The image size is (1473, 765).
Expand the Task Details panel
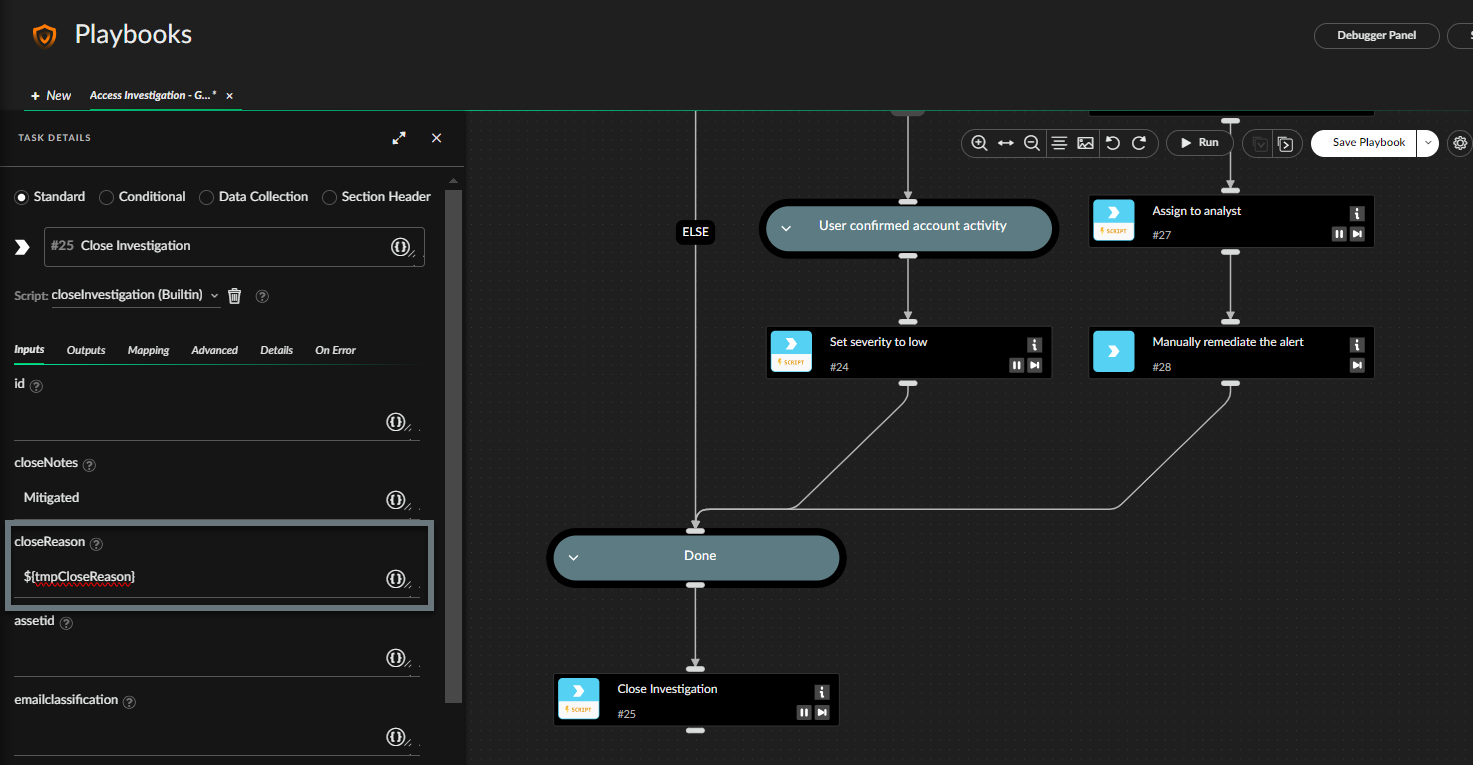[399, 138]
